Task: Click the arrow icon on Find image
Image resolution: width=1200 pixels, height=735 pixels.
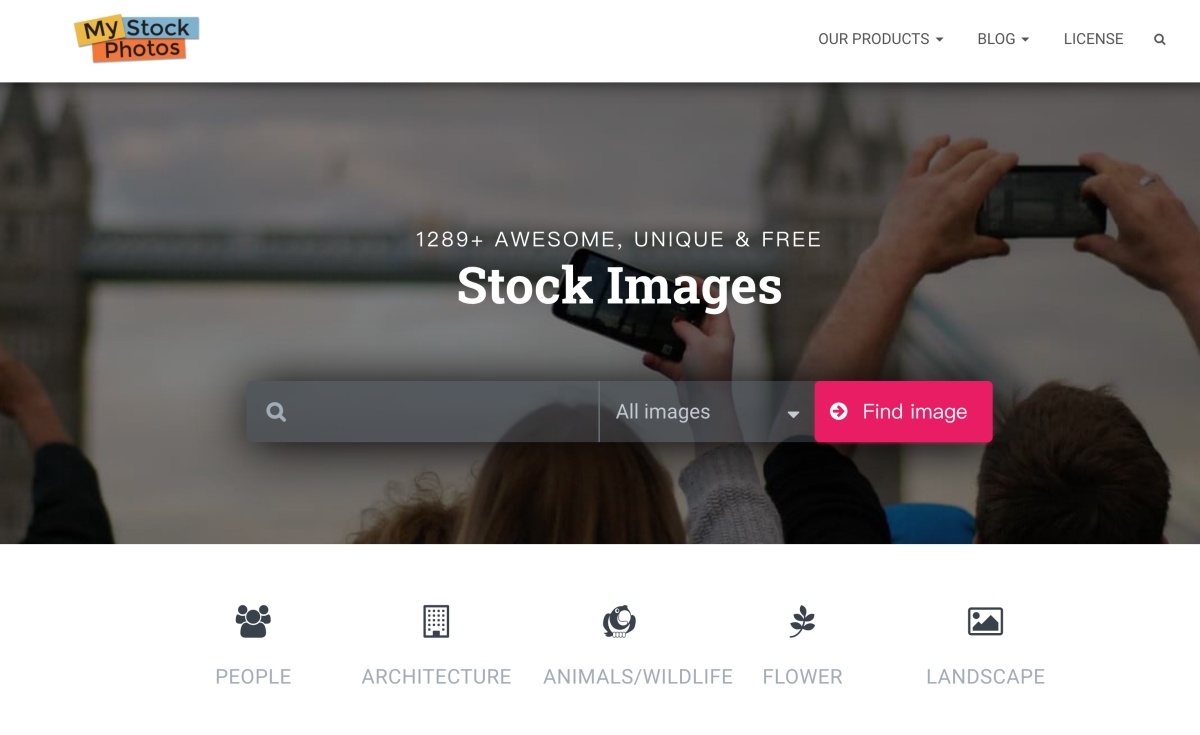Action: tap(839, 411)
